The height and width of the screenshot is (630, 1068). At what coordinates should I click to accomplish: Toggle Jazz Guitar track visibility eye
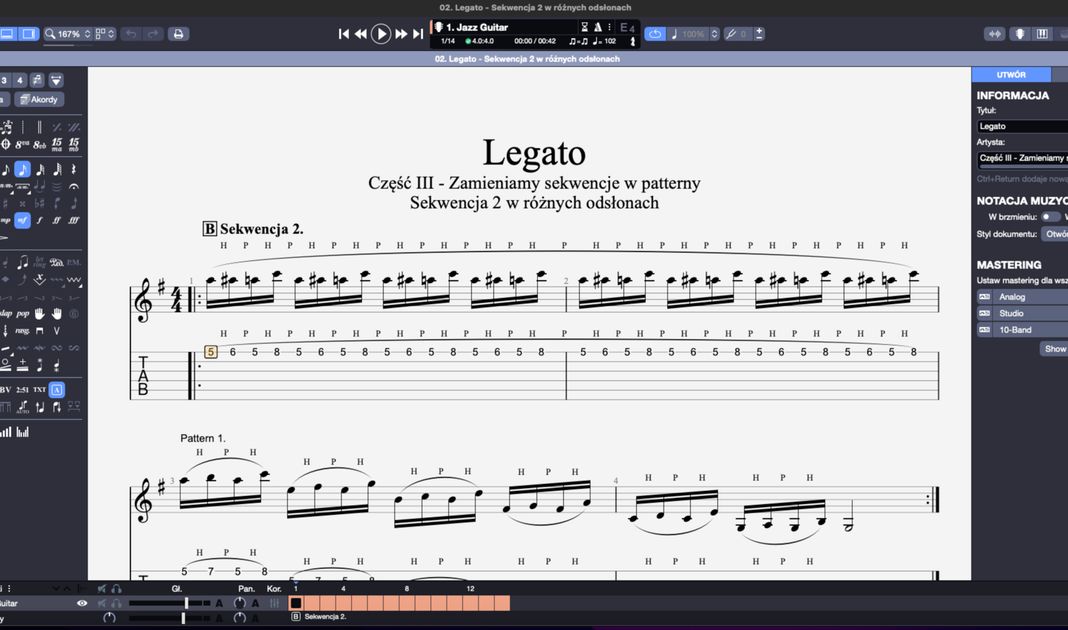tap(82, 603)
